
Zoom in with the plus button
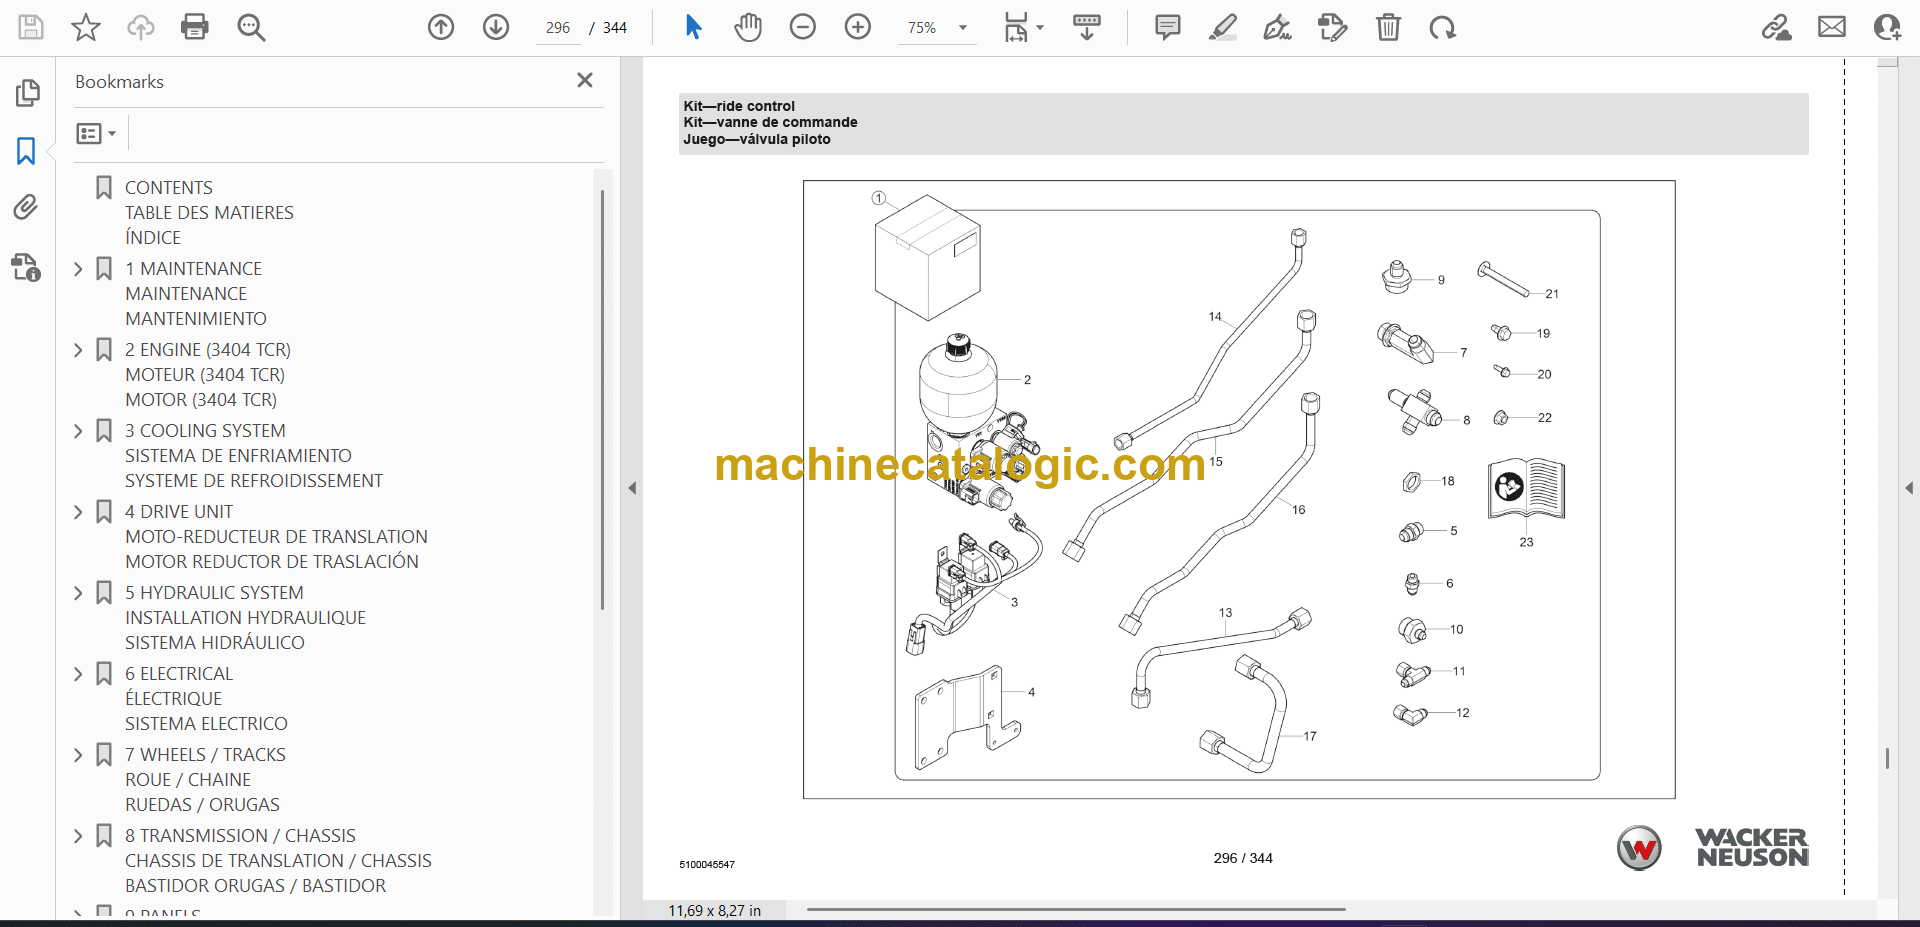click(858, 27)
